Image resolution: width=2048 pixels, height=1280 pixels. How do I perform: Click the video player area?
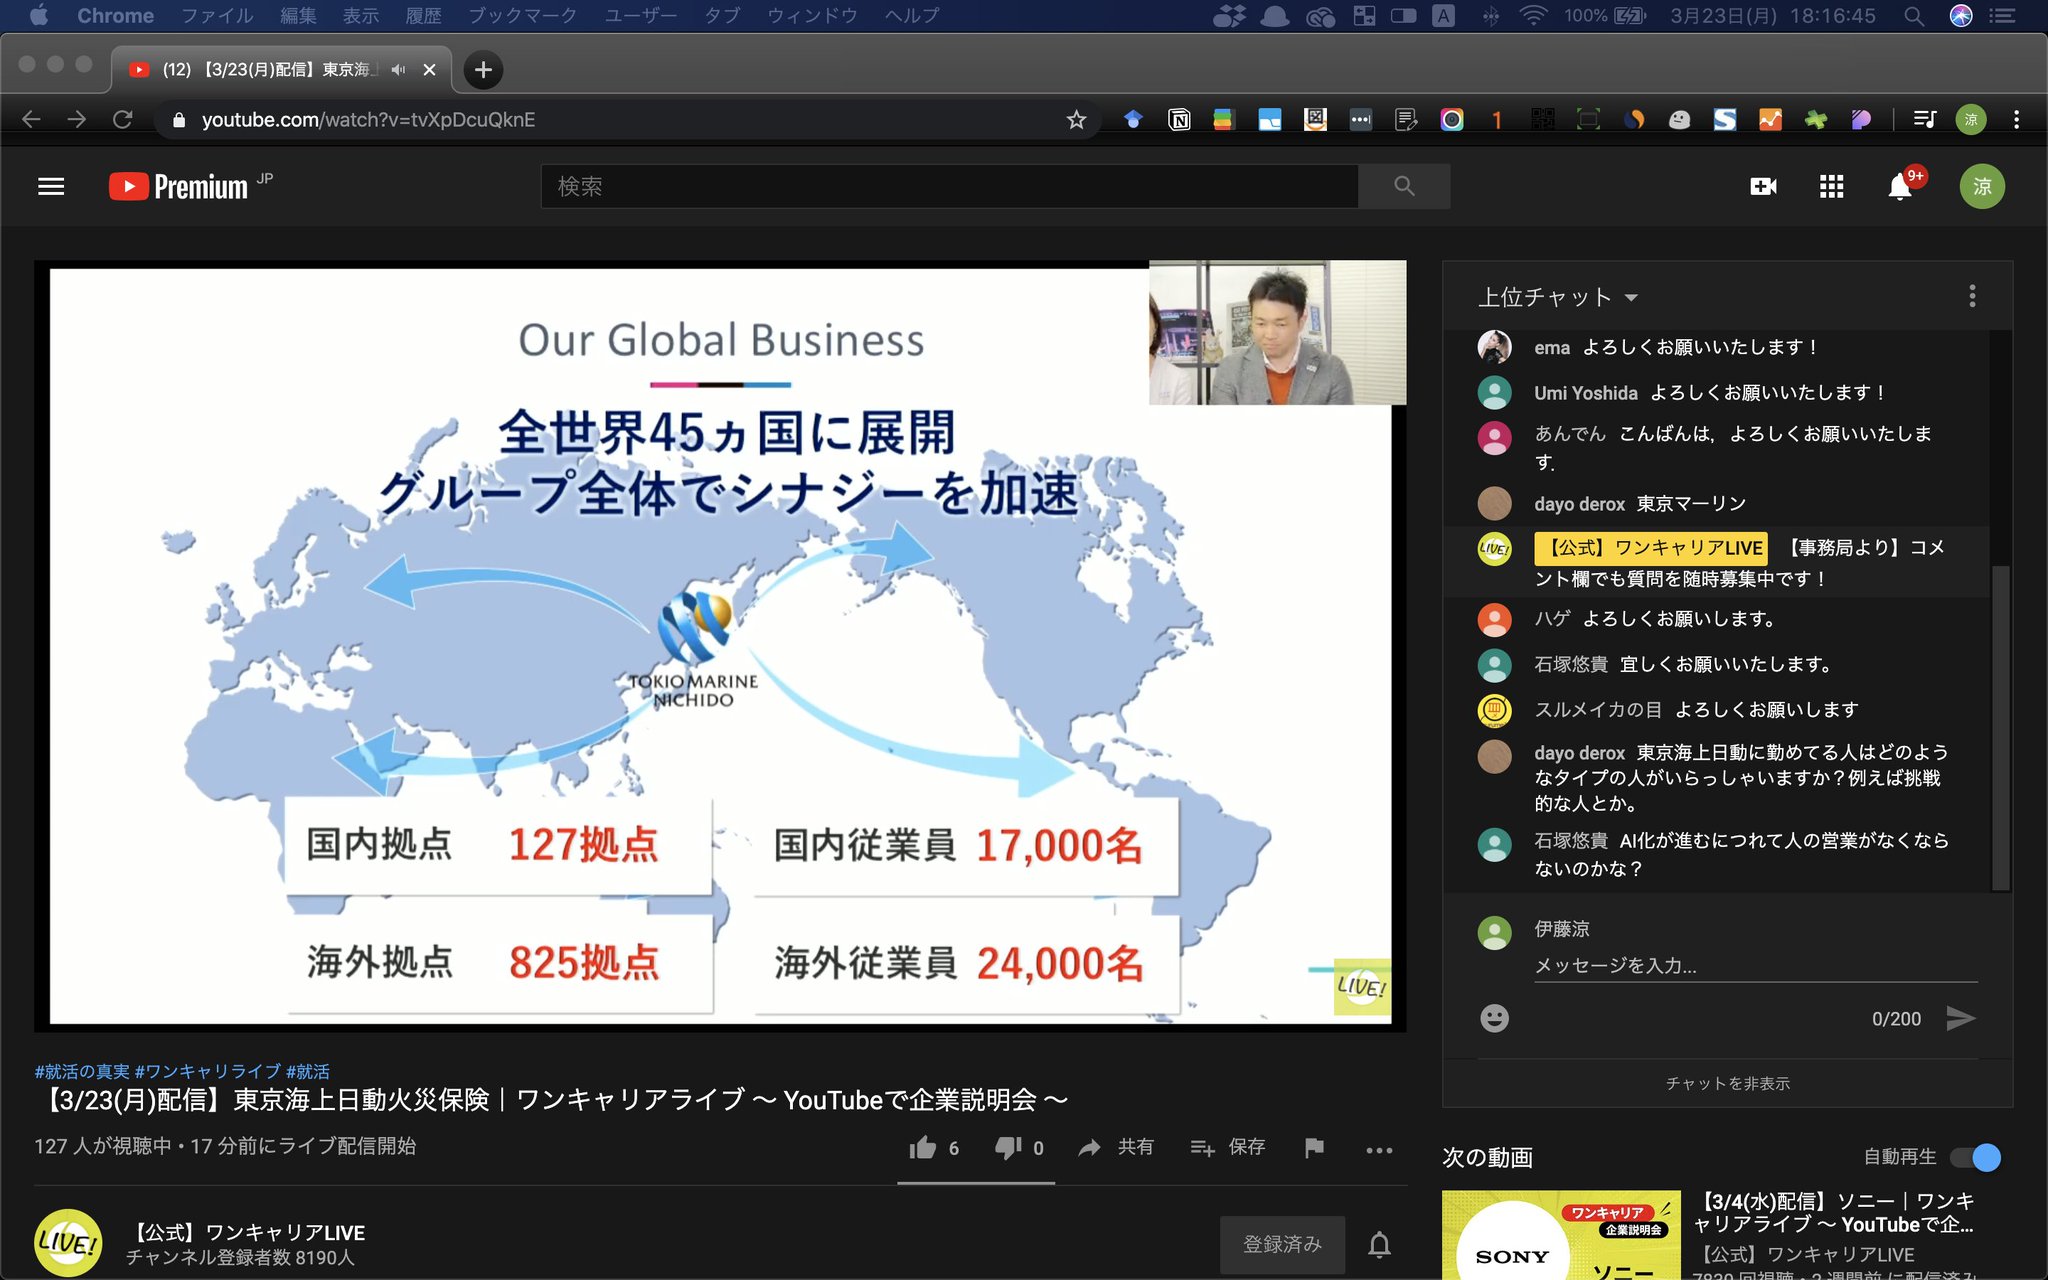(720, 646)
